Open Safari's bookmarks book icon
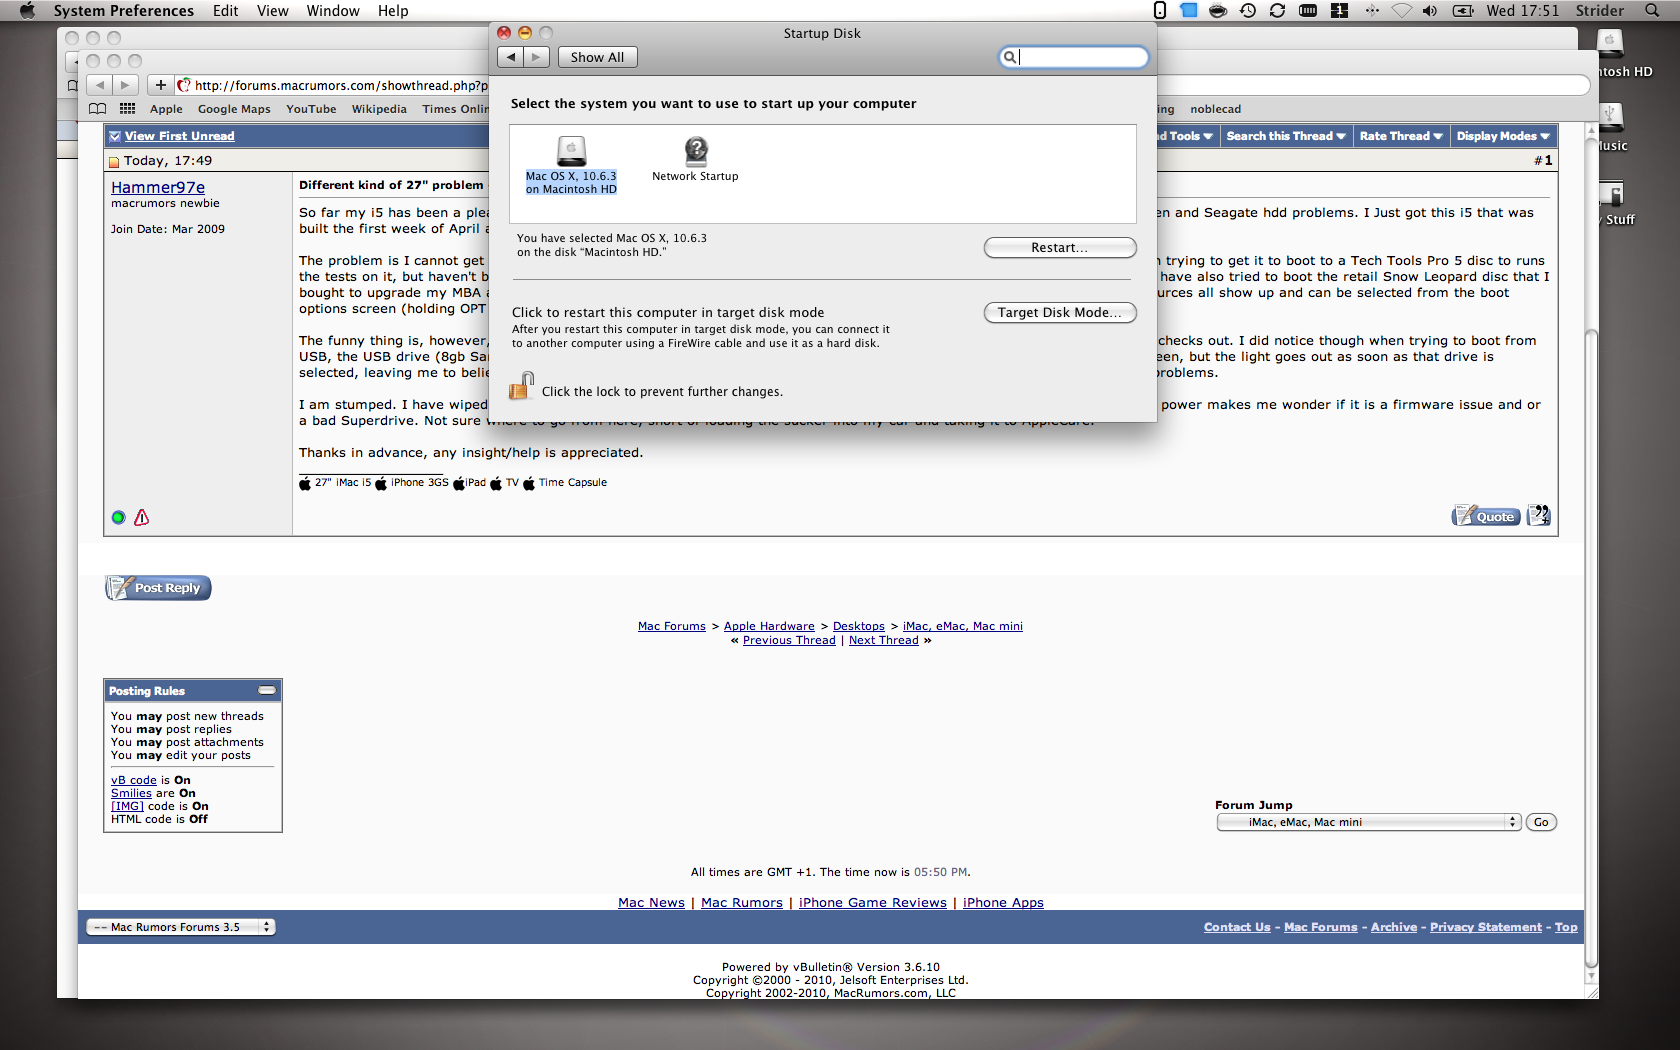Screen dimensions: 1680x1050 click(97, 109)
